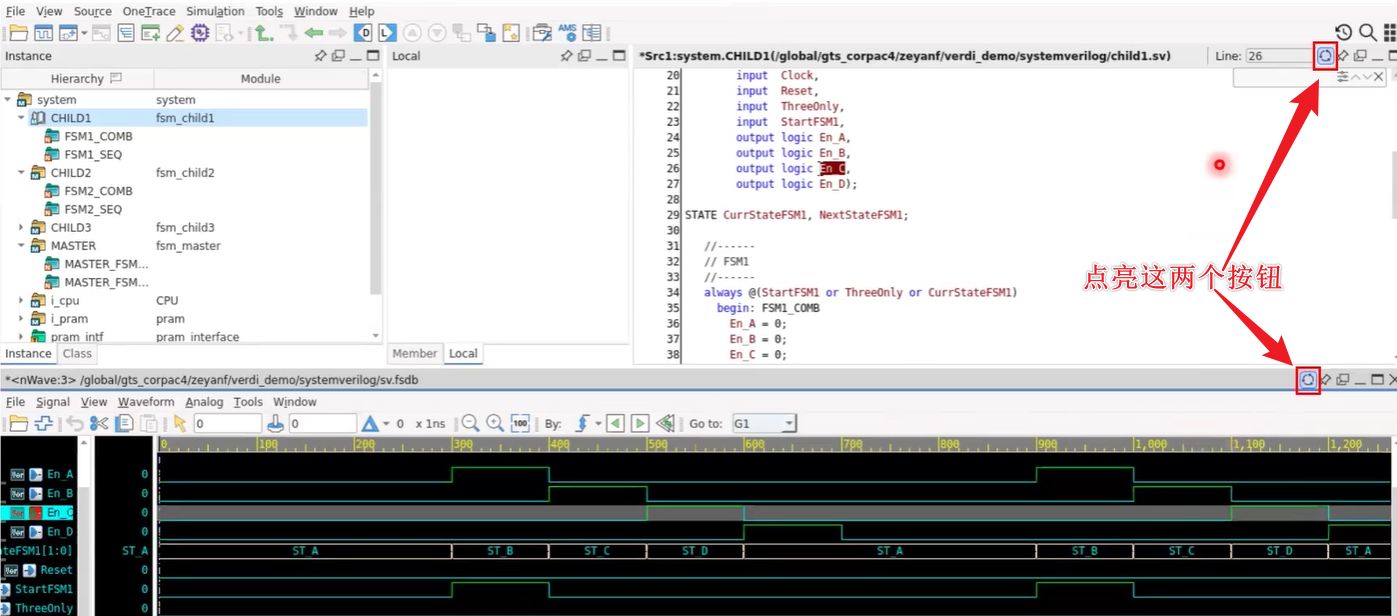Open the Go to G1 dropdown
1397x616 pixels.
(x=789, y=424)
